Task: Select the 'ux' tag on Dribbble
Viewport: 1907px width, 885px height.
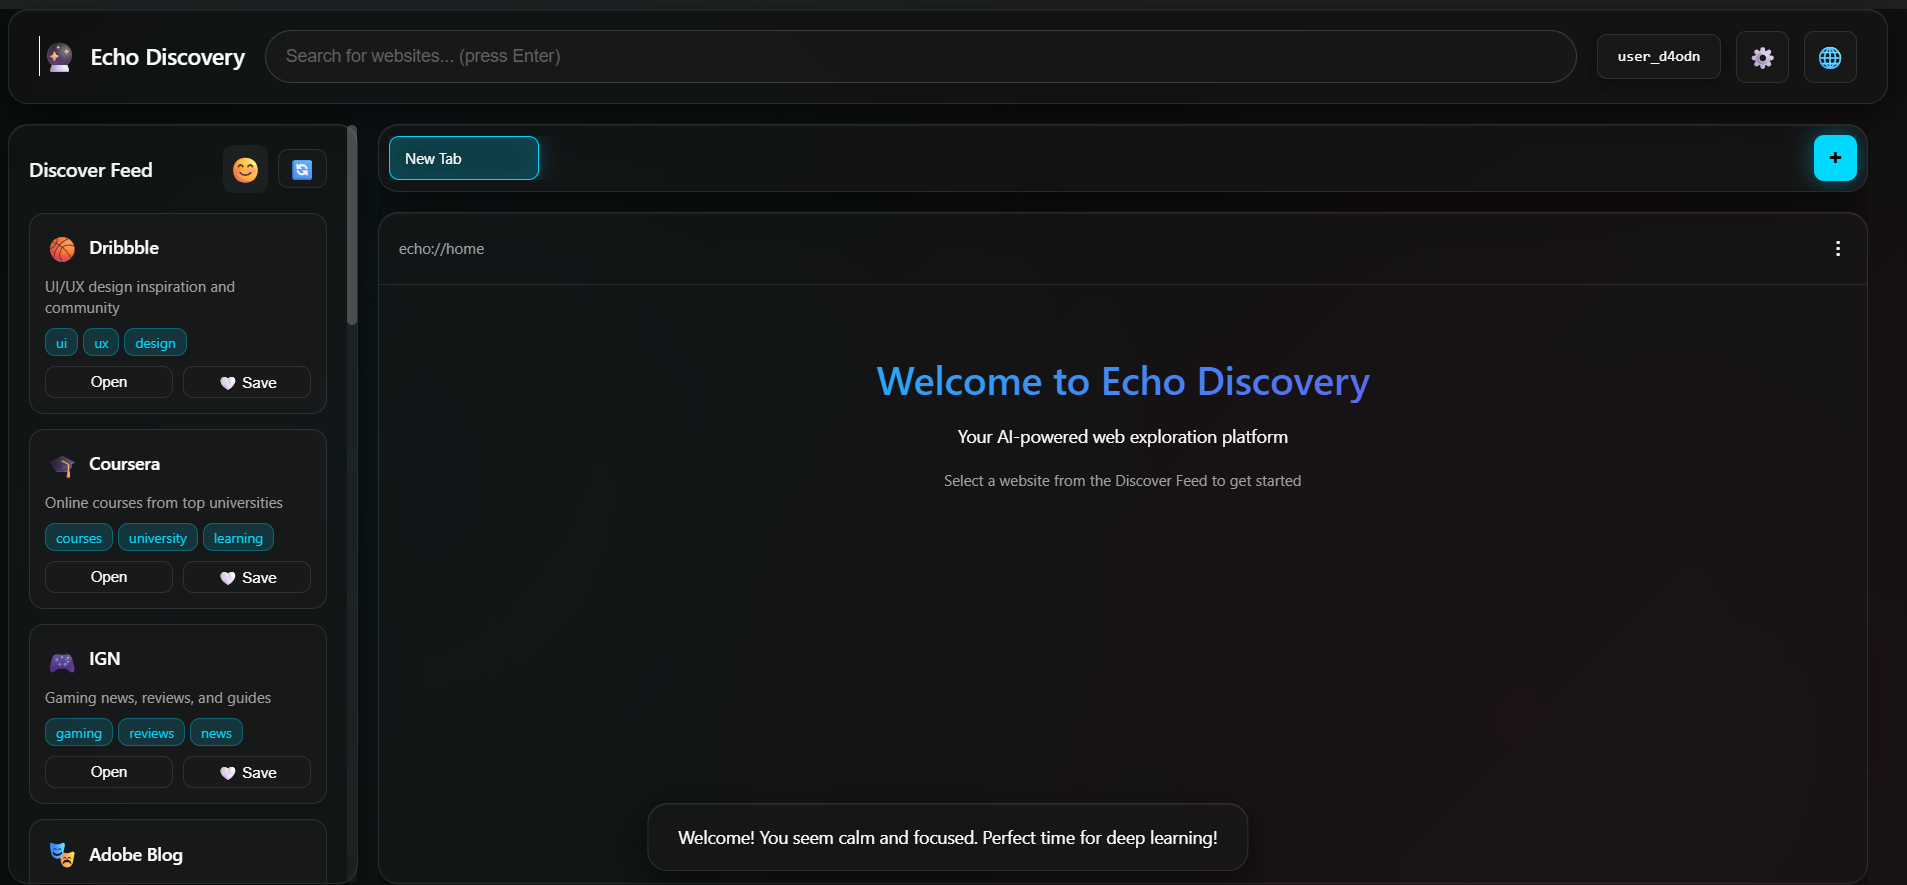Action: pos(101,343)
